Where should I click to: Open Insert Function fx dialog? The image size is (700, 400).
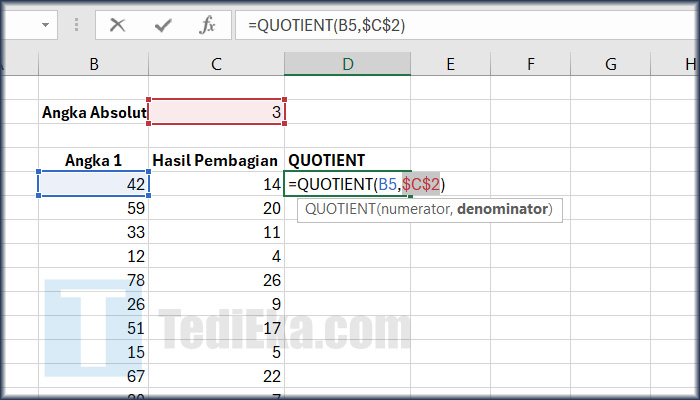[x=207, y=25]
